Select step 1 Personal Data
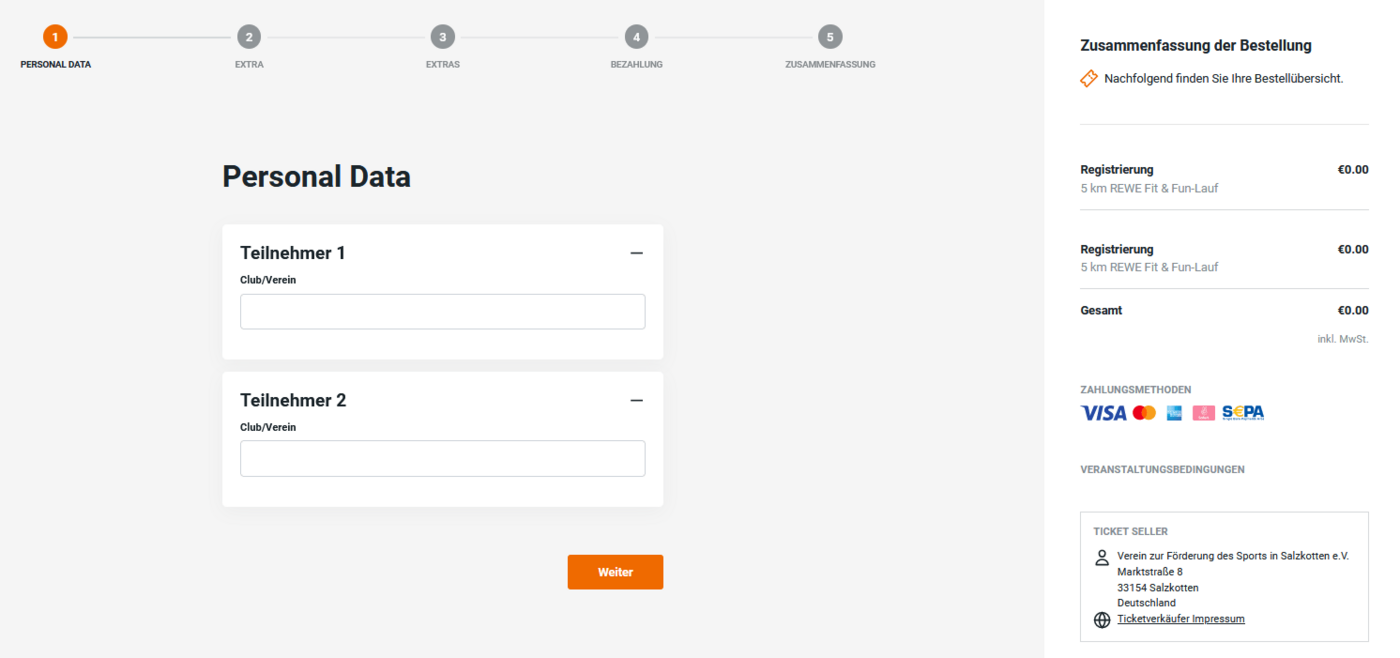The height and width of the screenshot is (658, 1400). (55, 37)
